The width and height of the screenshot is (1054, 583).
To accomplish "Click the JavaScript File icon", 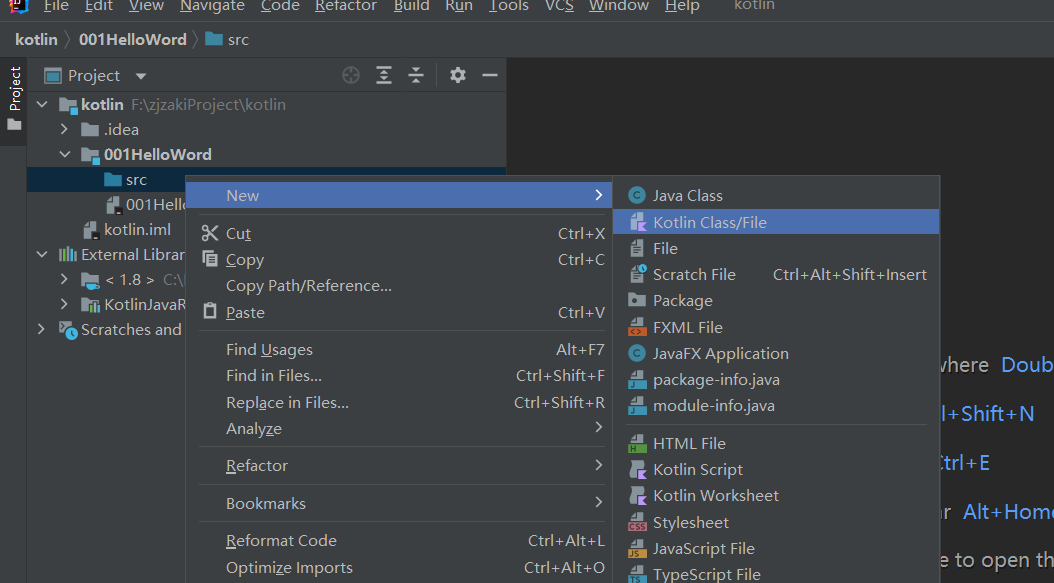I will tap(637, 549).
